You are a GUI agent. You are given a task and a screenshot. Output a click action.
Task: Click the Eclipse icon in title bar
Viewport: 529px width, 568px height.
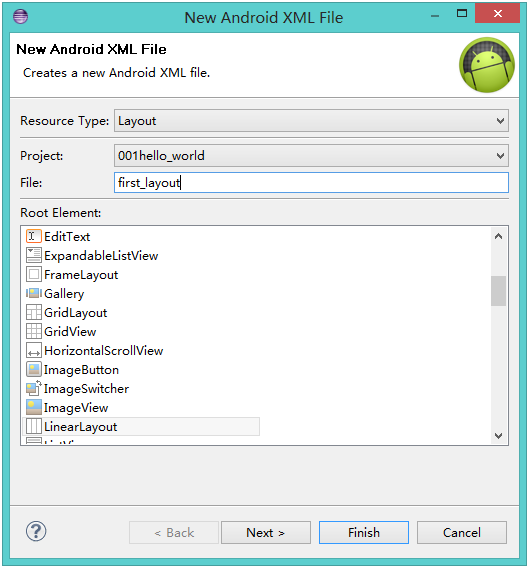click(x=20, y=16)
